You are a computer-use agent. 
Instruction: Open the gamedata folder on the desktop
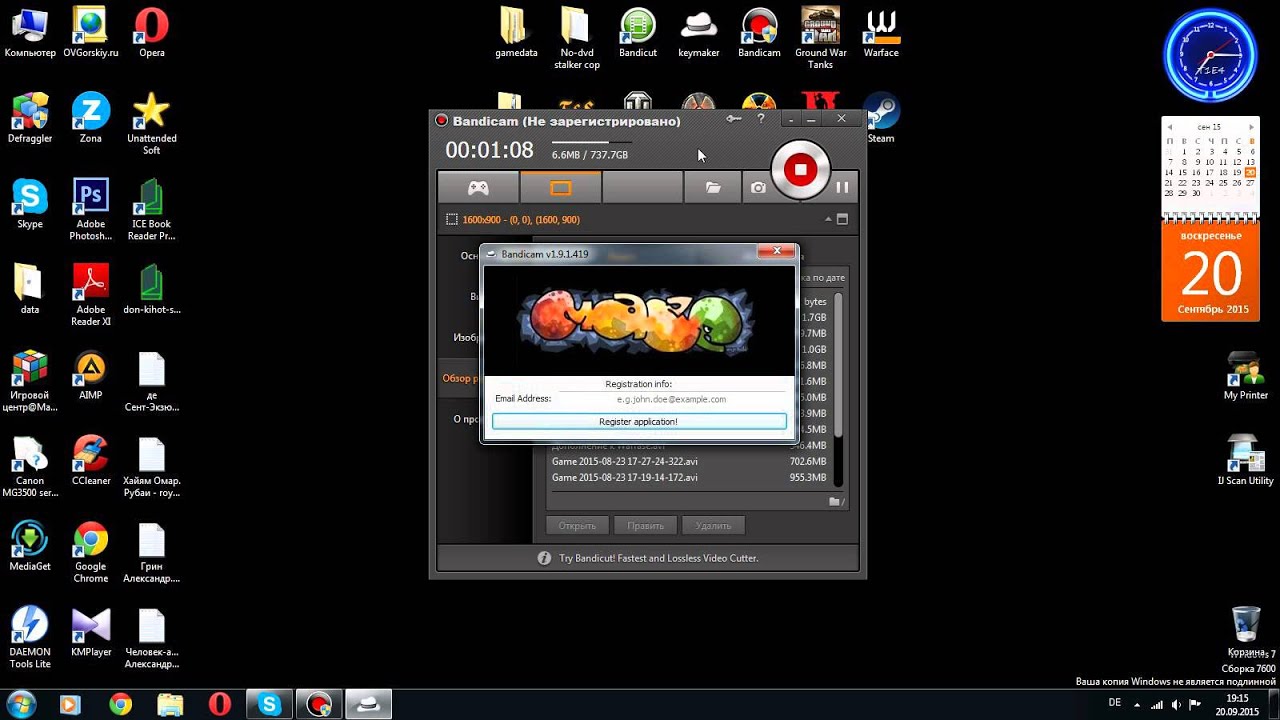pos(516,33)
